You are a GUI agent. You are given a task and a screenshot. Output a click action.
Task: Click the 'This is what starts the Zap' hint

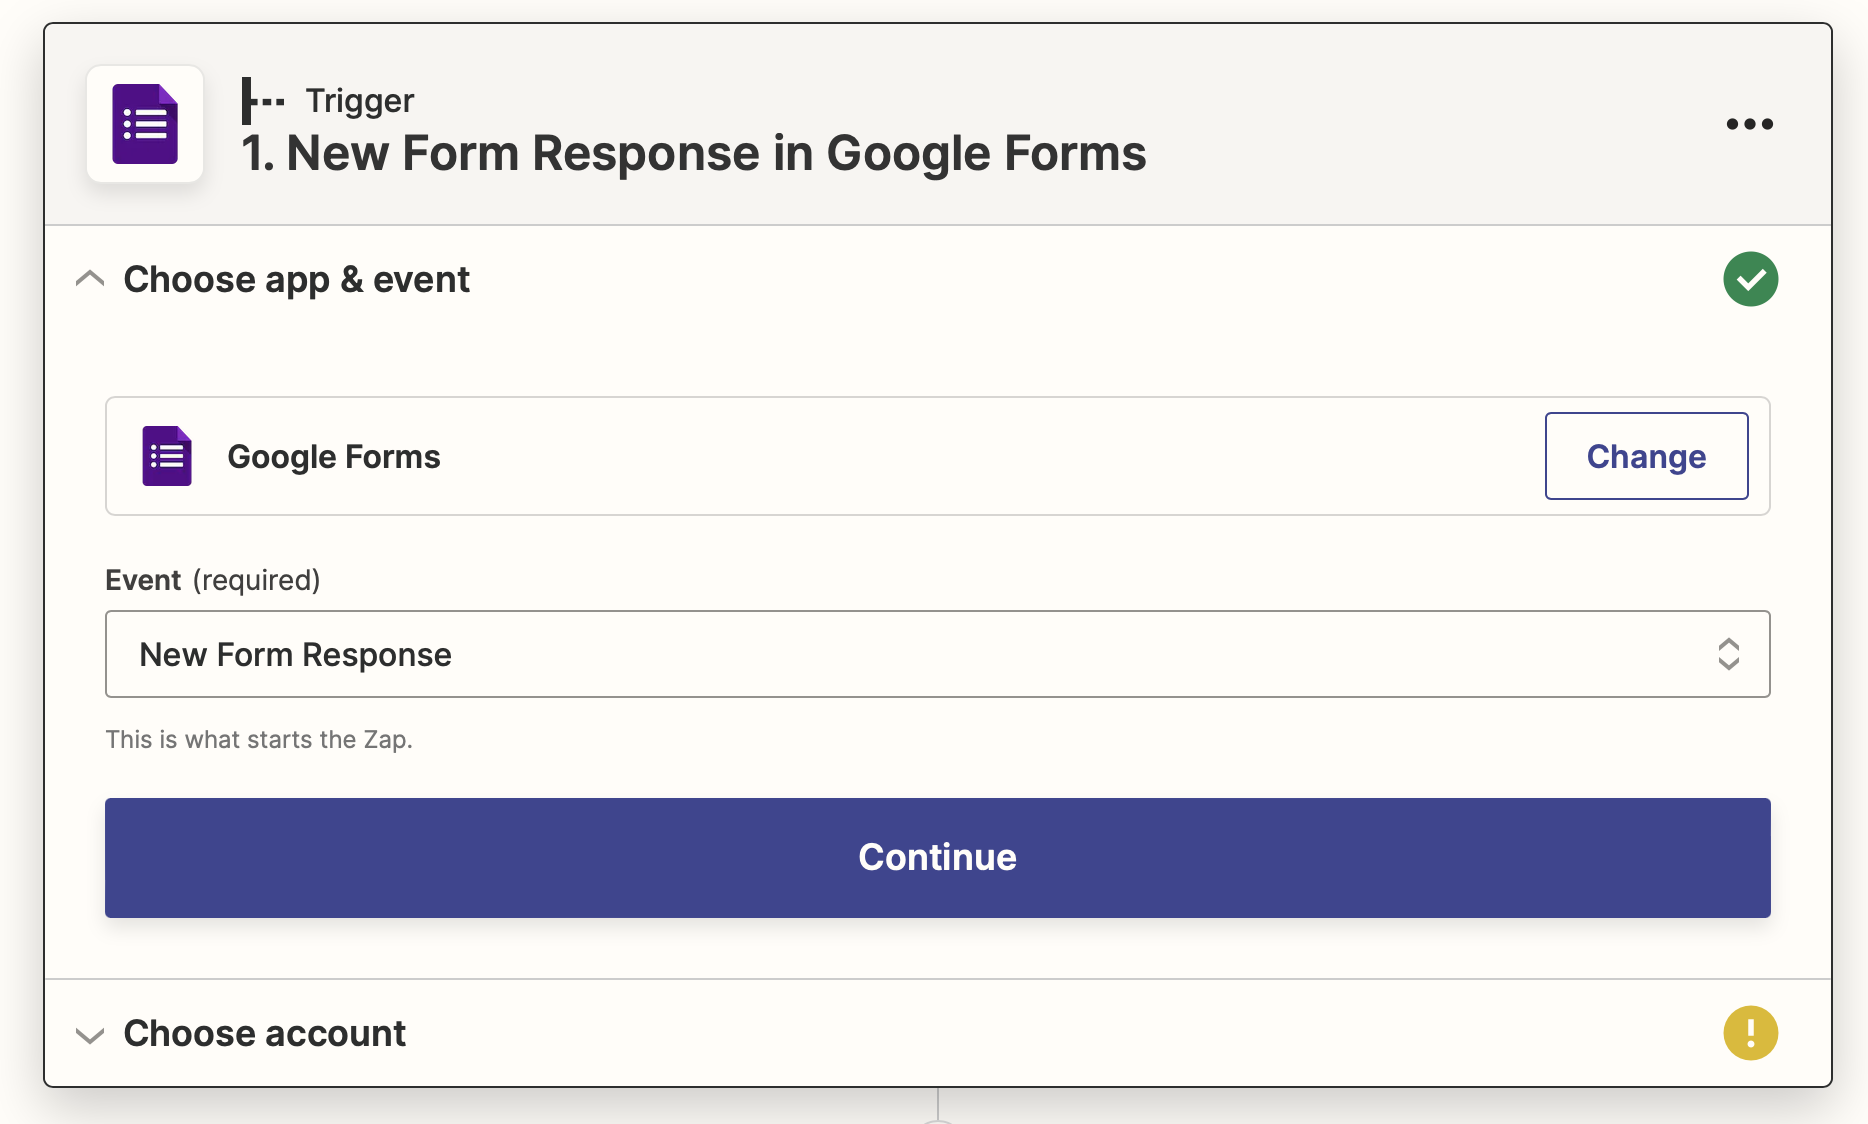click(x=259, y=739)
